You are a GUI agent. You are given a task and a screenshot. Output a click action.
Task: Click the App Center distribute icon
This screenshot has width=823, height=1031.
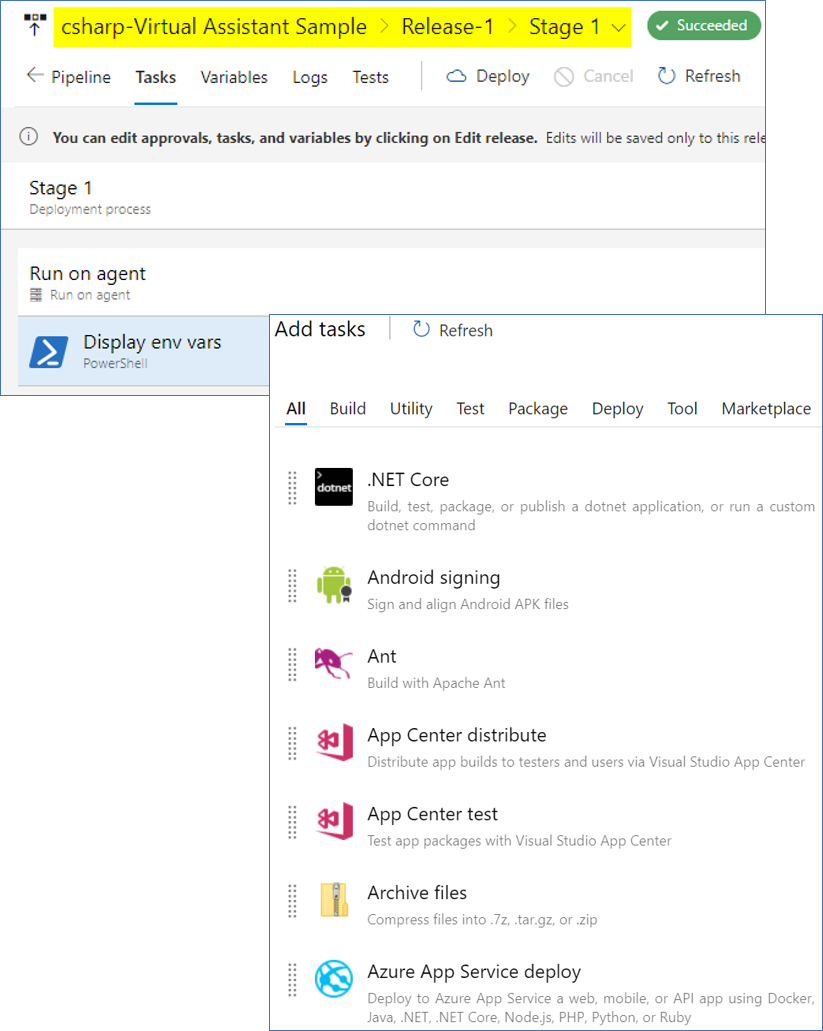(334, 743)
